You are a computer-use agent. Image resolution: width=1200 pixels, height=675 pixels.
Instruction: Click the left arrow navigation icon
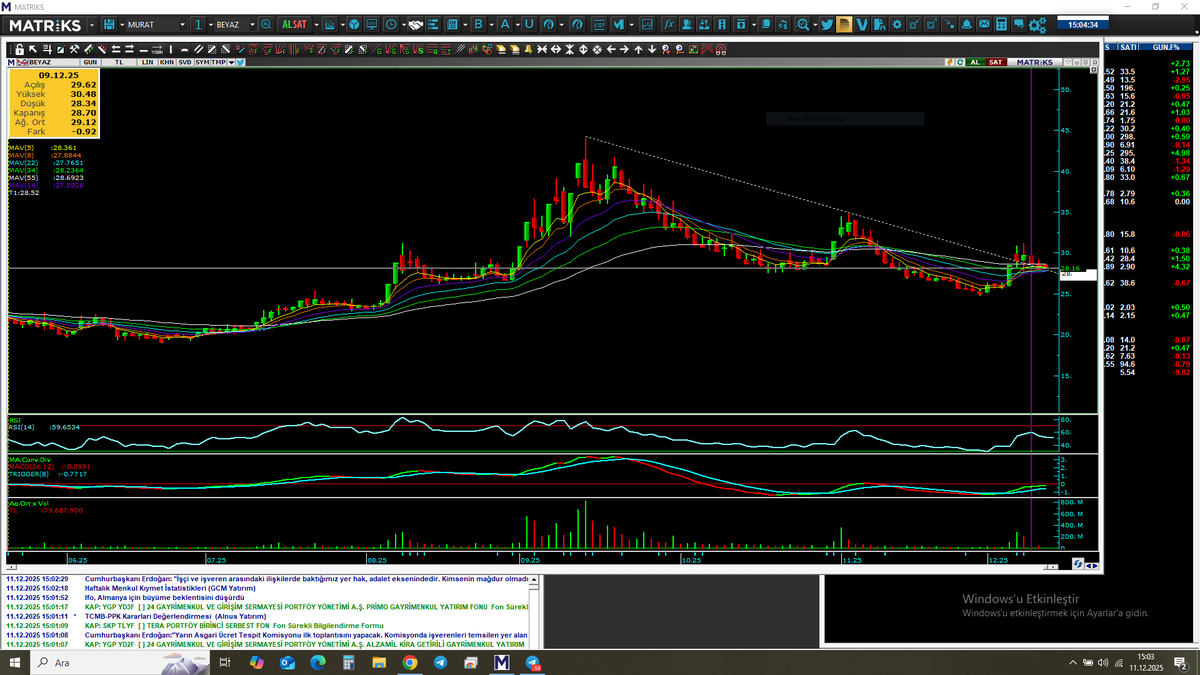pos(611,49)
